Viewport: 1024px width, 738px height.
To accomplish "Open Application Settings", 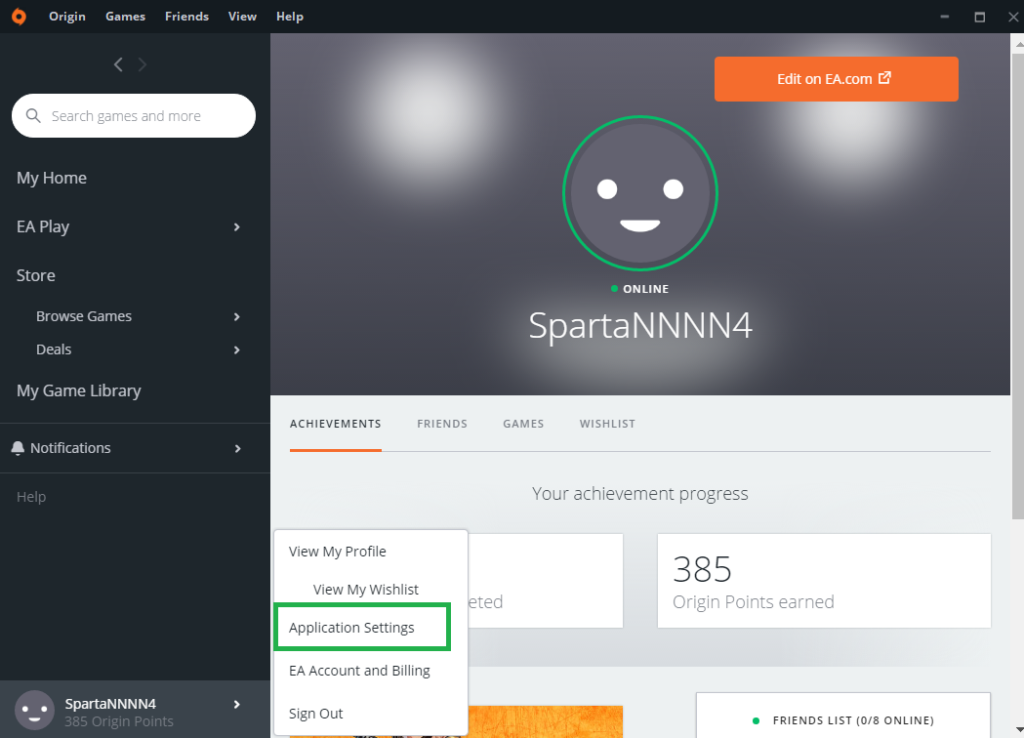I will click(351, 628).
